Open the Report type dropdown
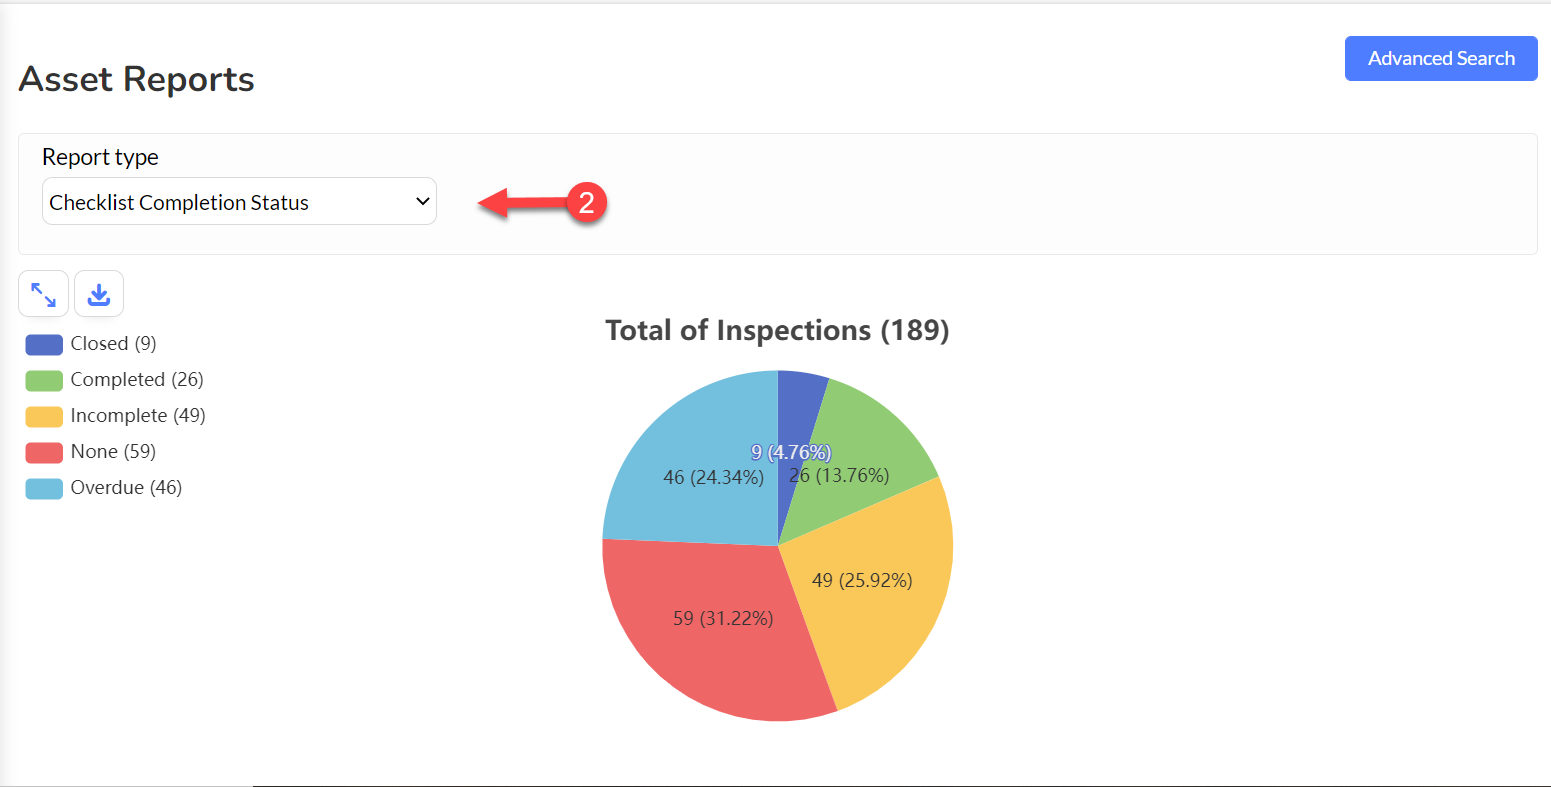This screenshot has width=1551, height=787. [x=239, y=201]
